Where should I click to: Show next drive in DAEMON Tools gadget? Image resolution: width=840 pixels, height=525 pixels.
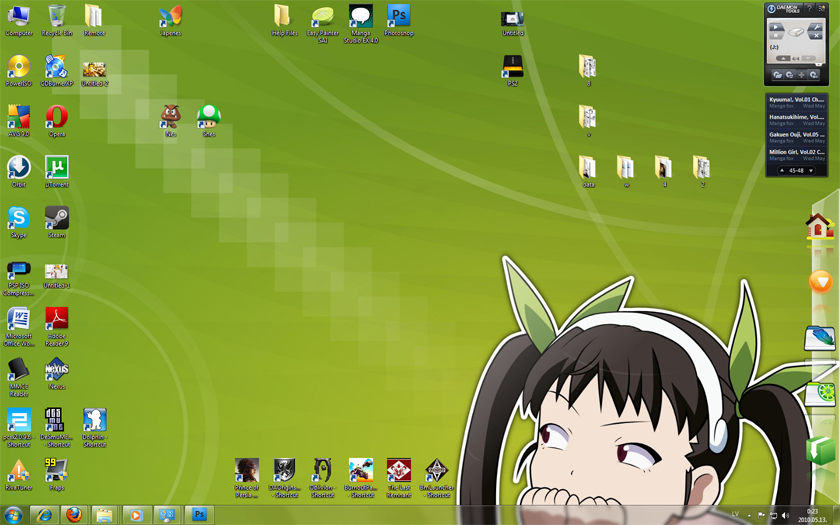808,58
